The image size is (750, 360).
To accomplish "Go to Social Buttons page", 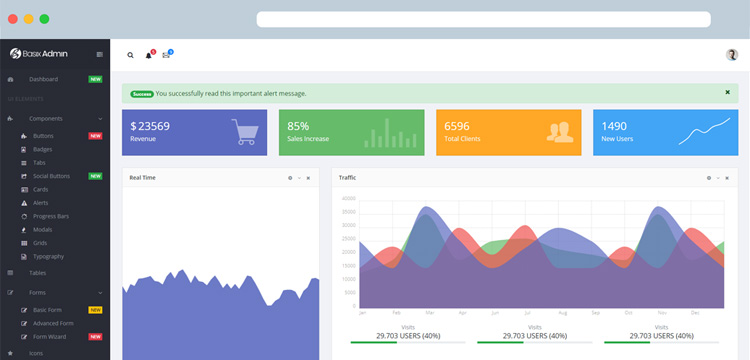I will (51, 176).
